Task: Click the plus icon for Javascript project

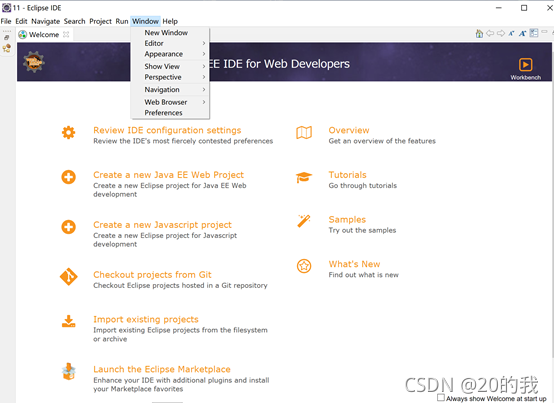Action: click(69, 227)
